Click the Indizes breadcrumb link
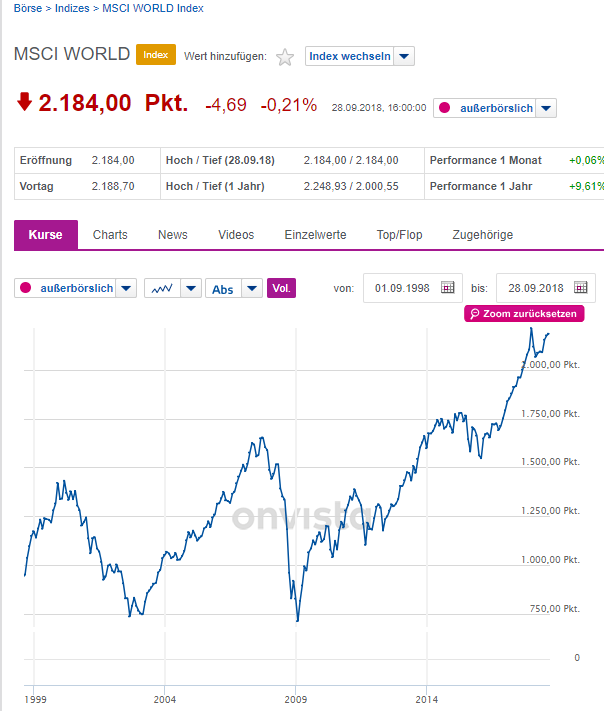 [72, 8]
